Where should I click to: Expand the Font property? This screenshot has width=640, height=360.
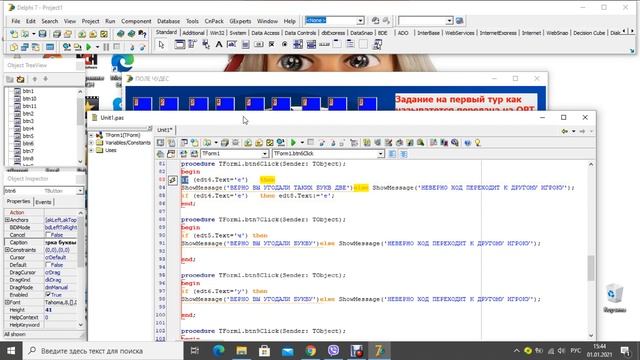tap(7, 302)
